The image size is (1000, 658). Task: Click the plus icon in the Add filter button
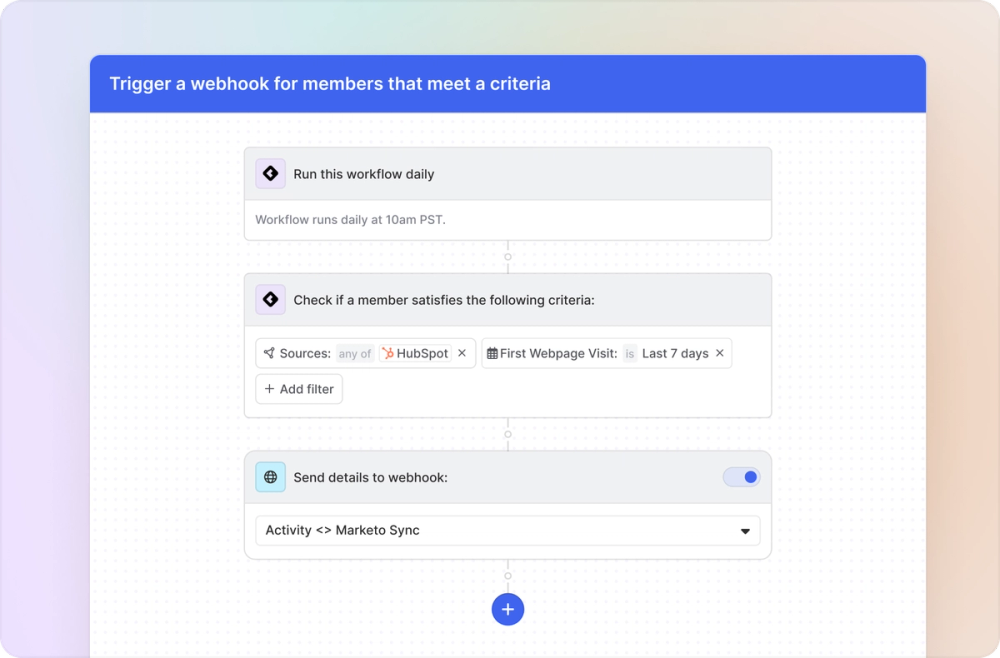tap(268, 389)
